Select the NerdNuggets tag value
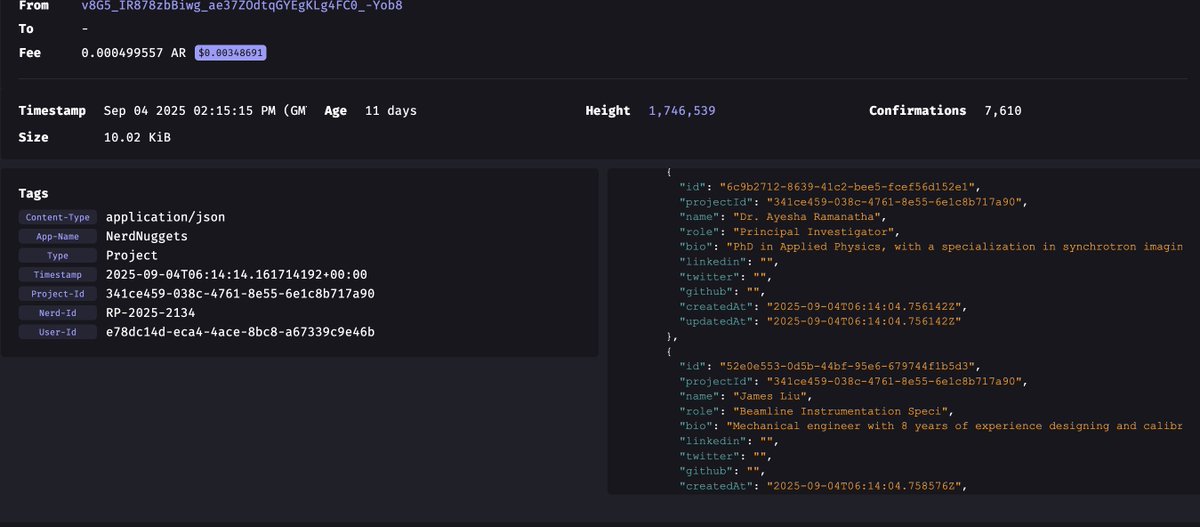Screen dimensions: 1200x527 point(146,237)
